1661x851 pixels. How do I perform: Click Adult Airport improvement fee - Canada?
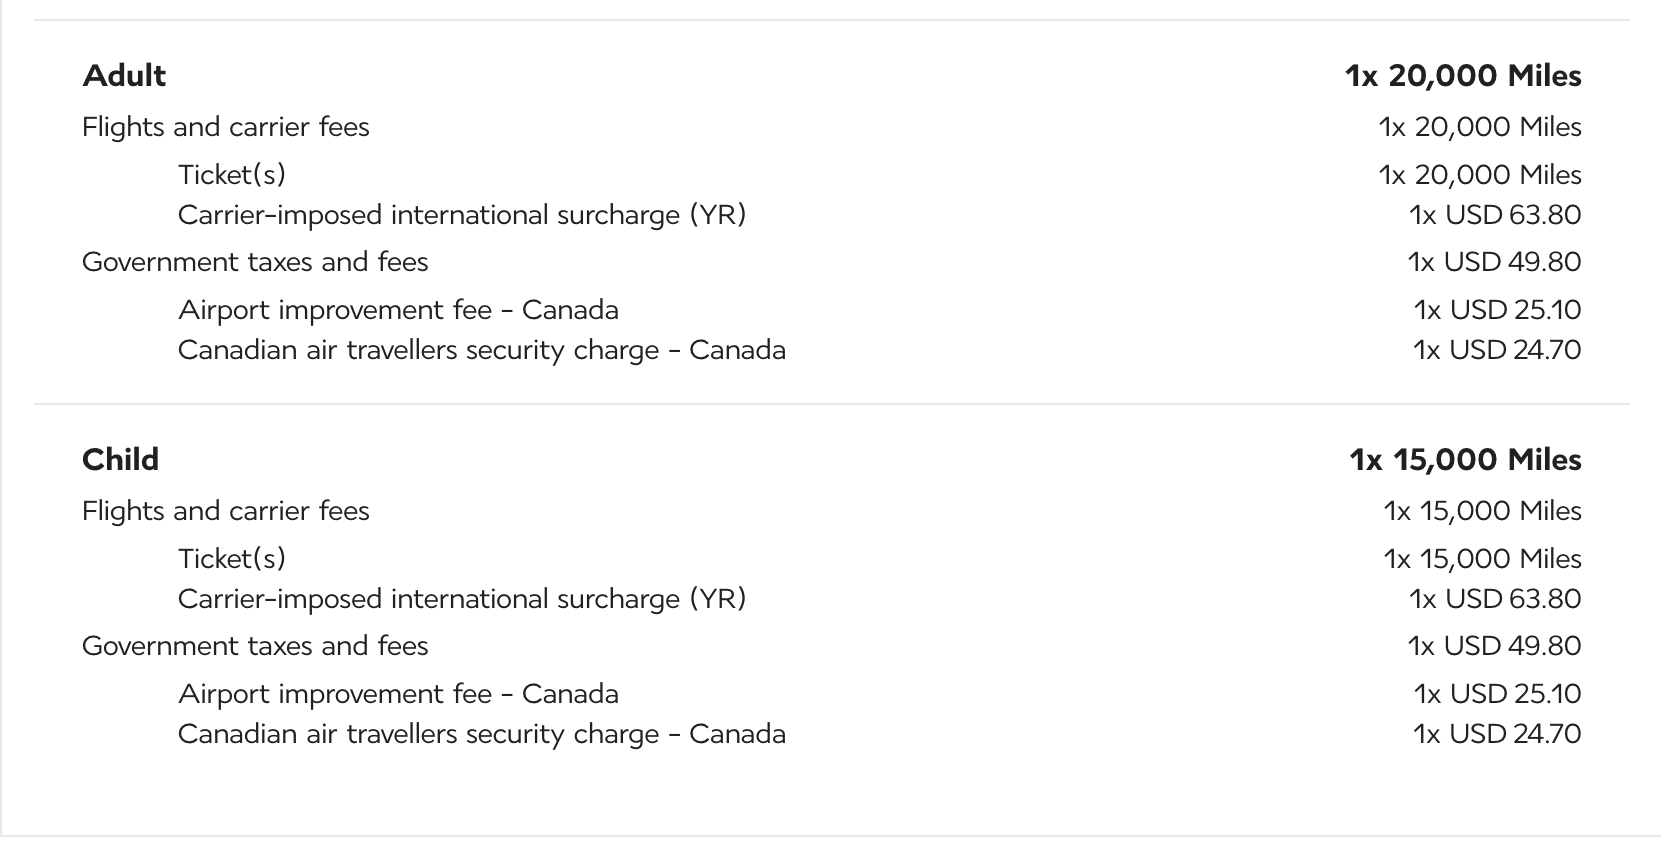[x=398, y=310]
